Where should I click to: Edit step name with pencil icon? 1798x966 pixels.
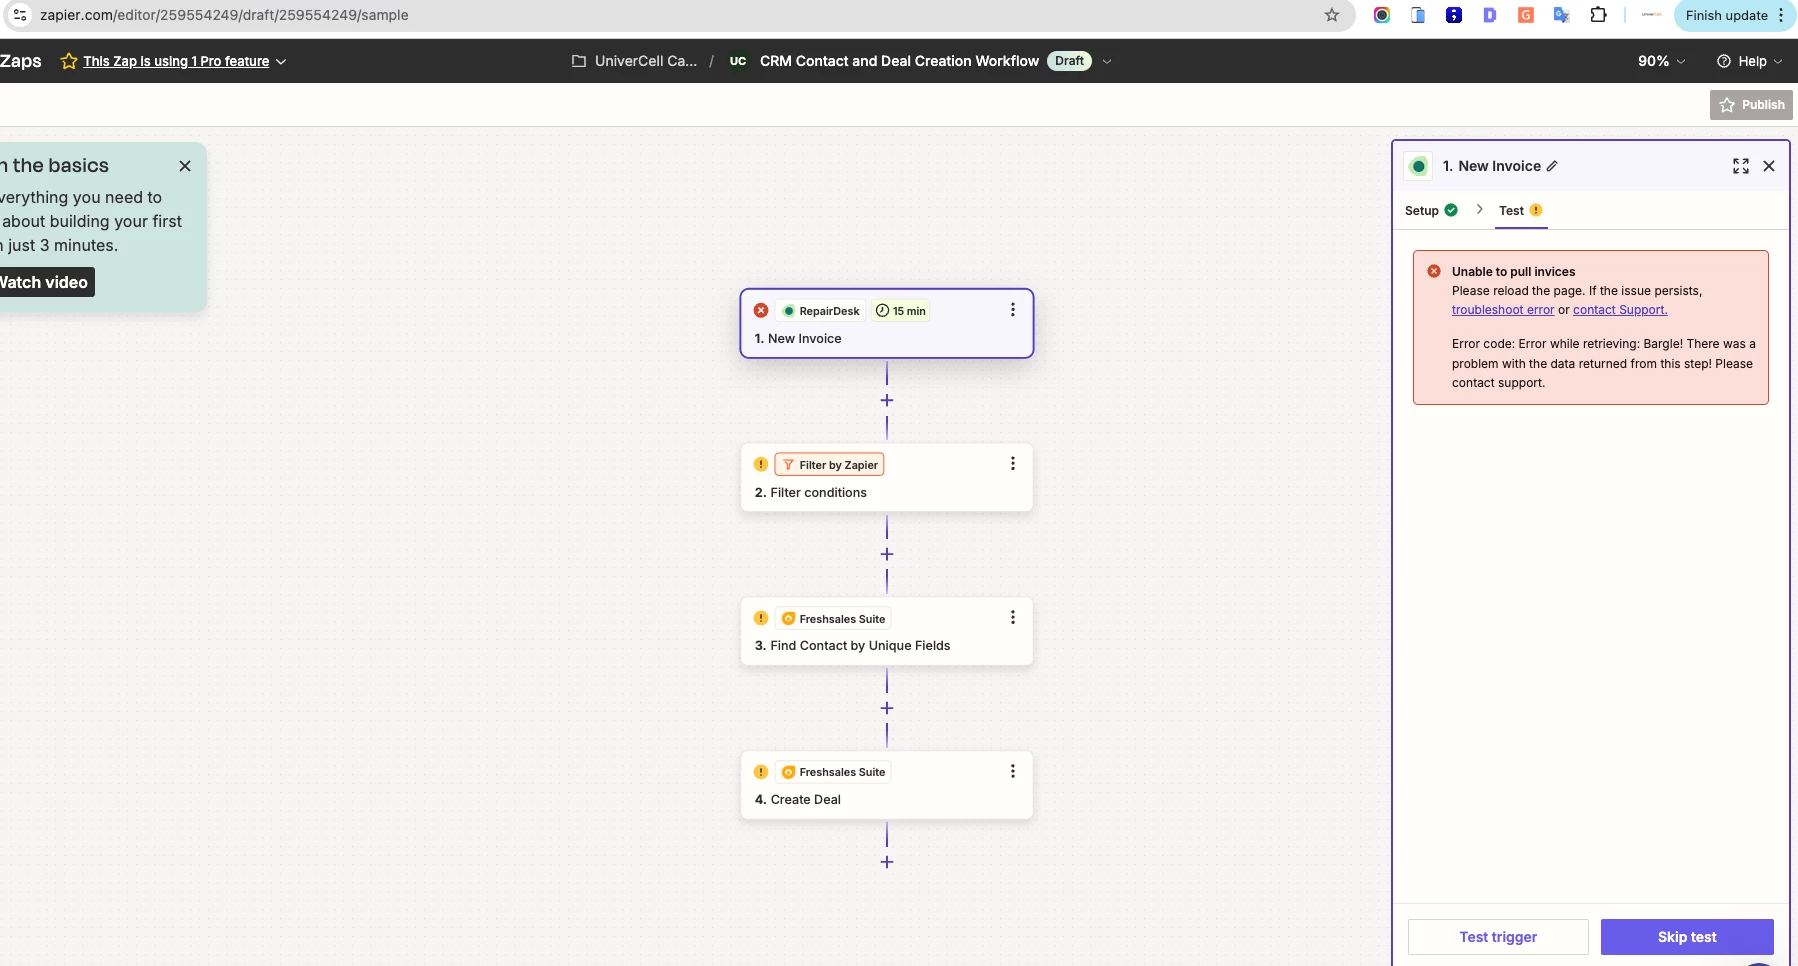click(x=1552, y=166)
